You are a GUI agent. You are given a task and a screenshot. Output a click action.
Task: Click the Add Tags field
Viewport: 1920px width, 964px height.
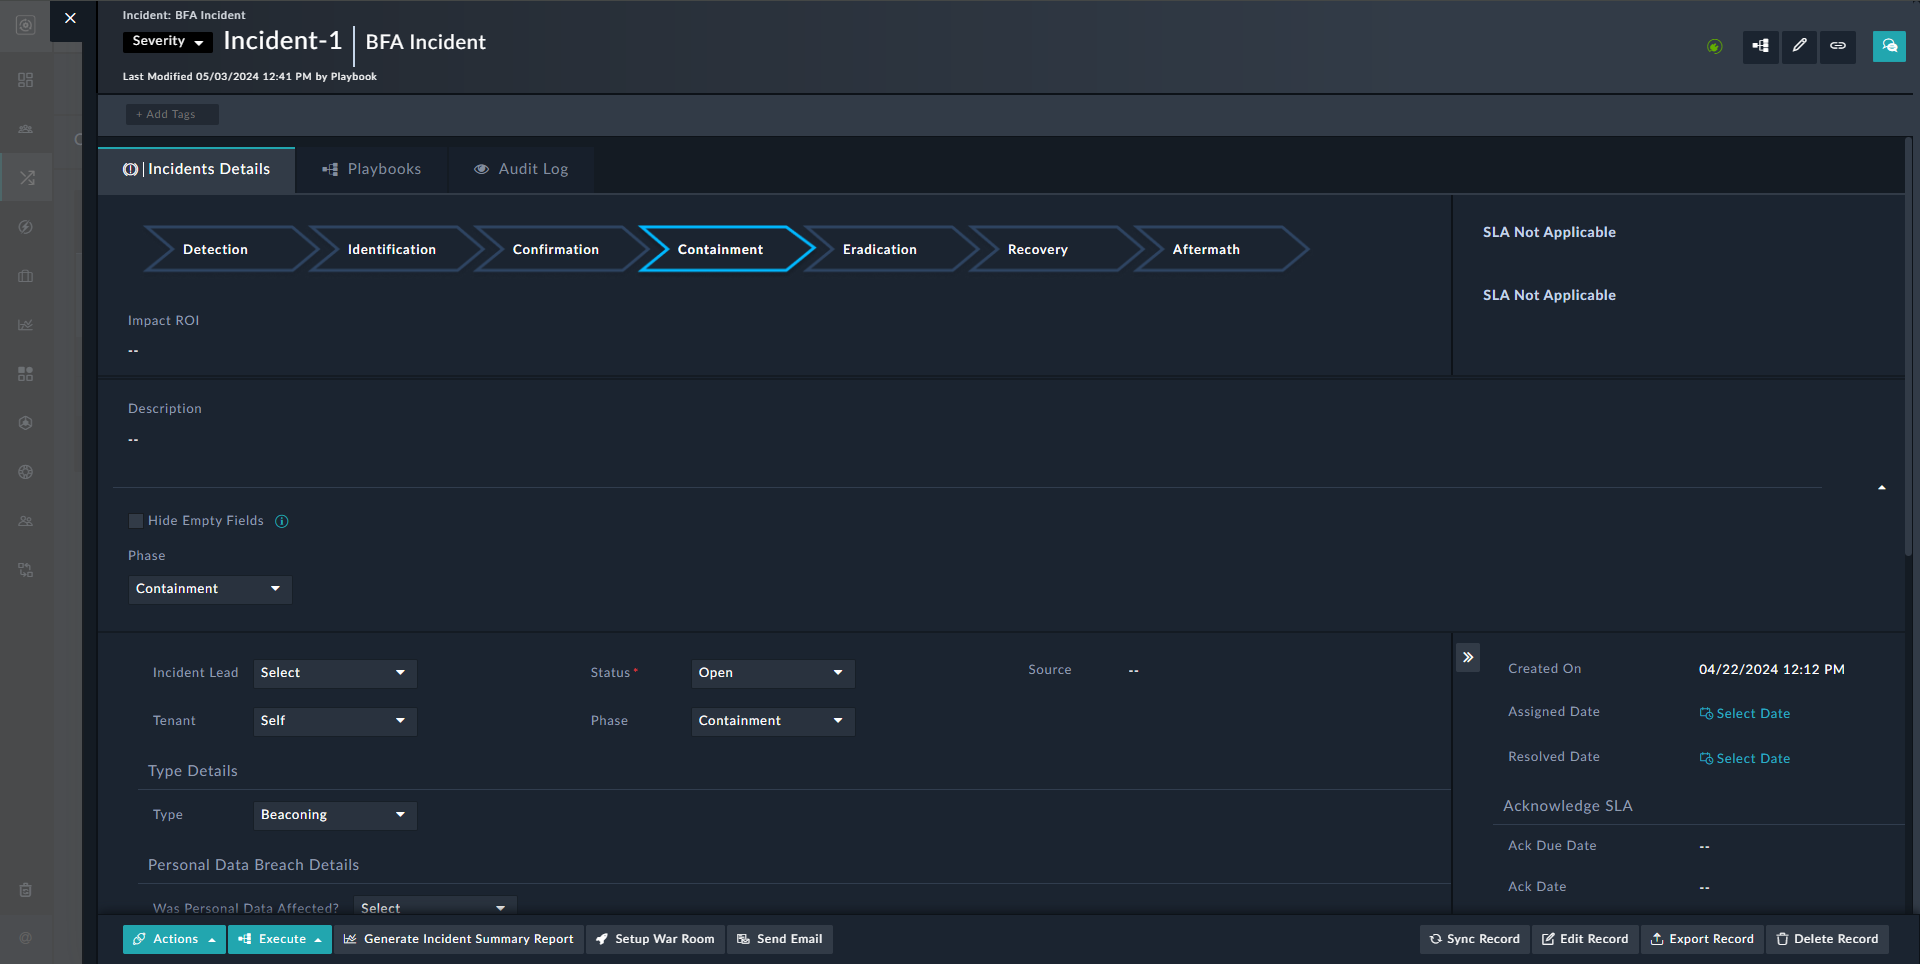coord(171,114)
